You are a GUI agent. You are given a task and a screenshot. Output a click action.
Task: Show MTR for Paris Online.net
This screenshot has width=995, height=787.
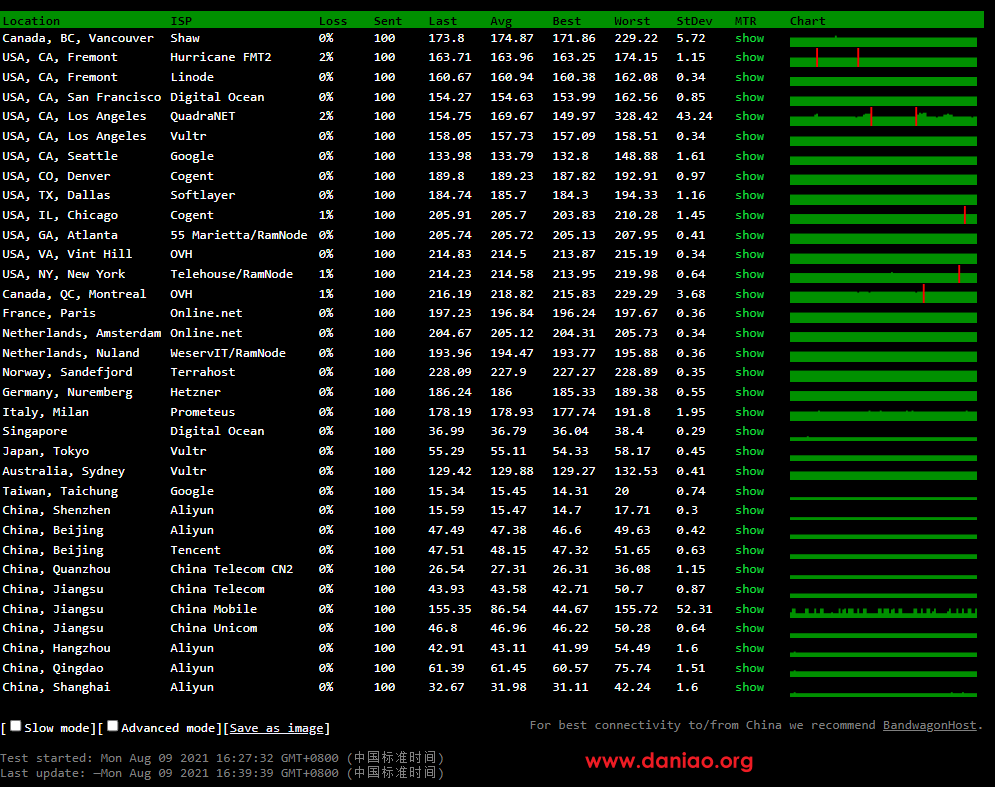pos(749,313)
